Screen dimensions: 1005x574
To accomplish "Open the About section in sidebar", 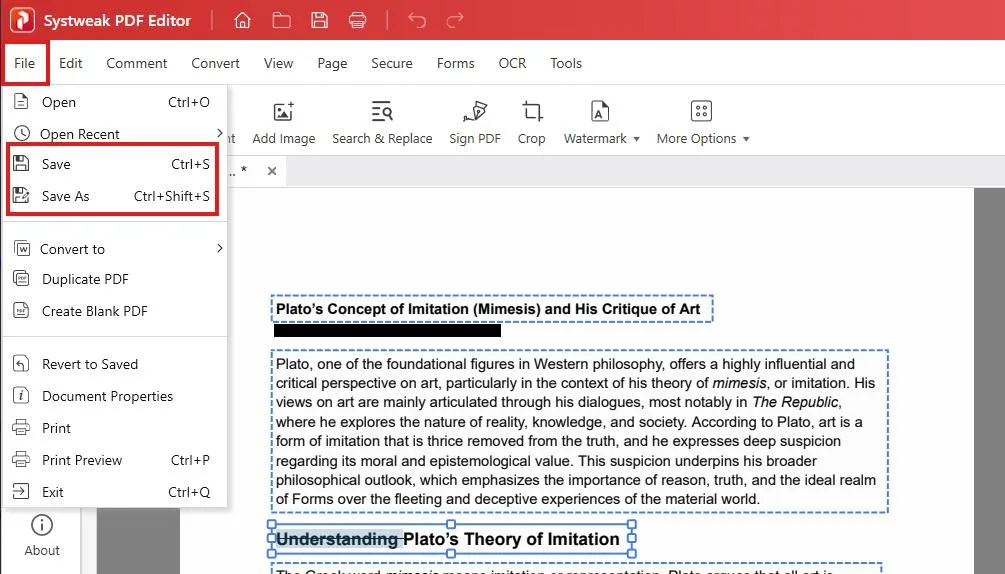I will [x=42, y=535].
